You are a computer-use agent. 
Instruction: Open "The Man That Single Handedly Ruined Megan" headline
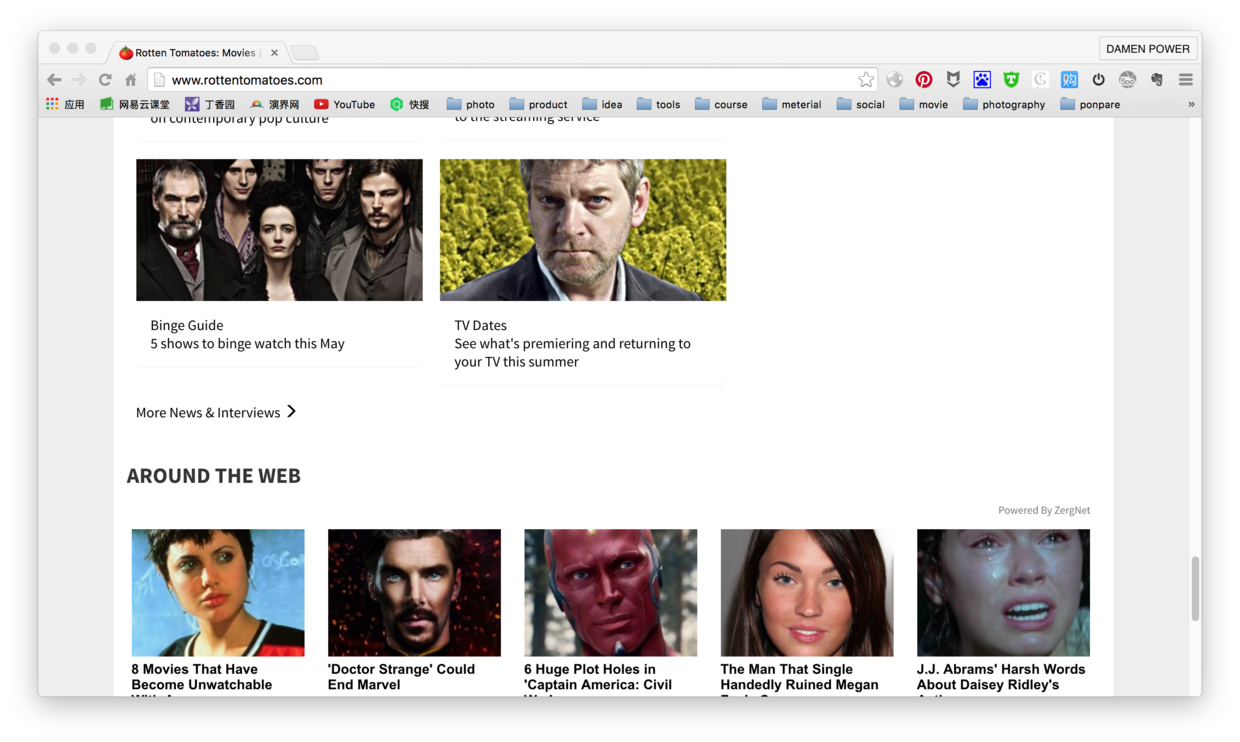[x=800, y=679]
